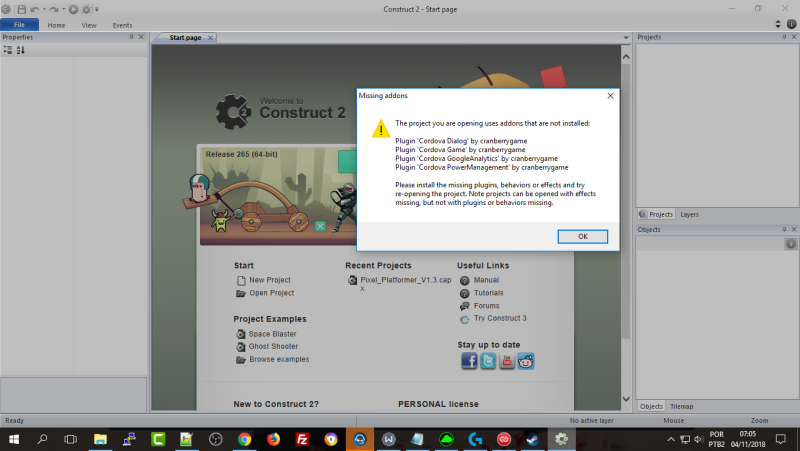Image resolution: width=800 pixels, height=451 pixels.
Task: Click the Twitter icon
Action: point(488,361)
